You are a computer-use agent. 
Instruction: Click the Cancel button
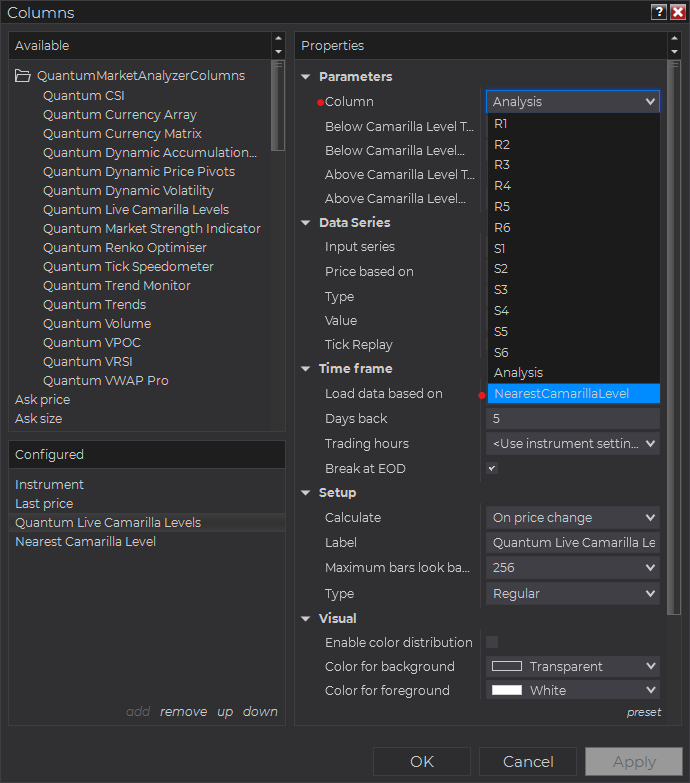pyautogui.click(x=528, y=762)
